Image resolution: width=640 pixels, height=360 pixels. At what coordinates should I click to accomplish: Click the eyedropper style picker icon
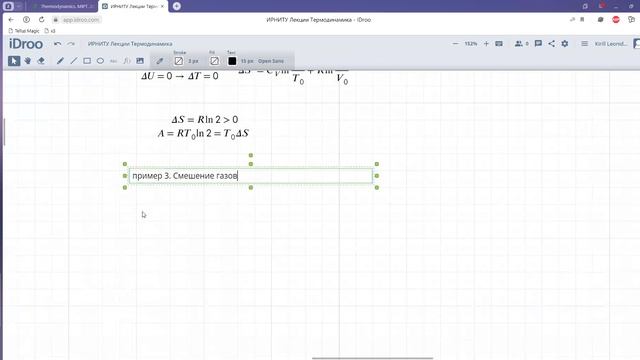[160, 61]
